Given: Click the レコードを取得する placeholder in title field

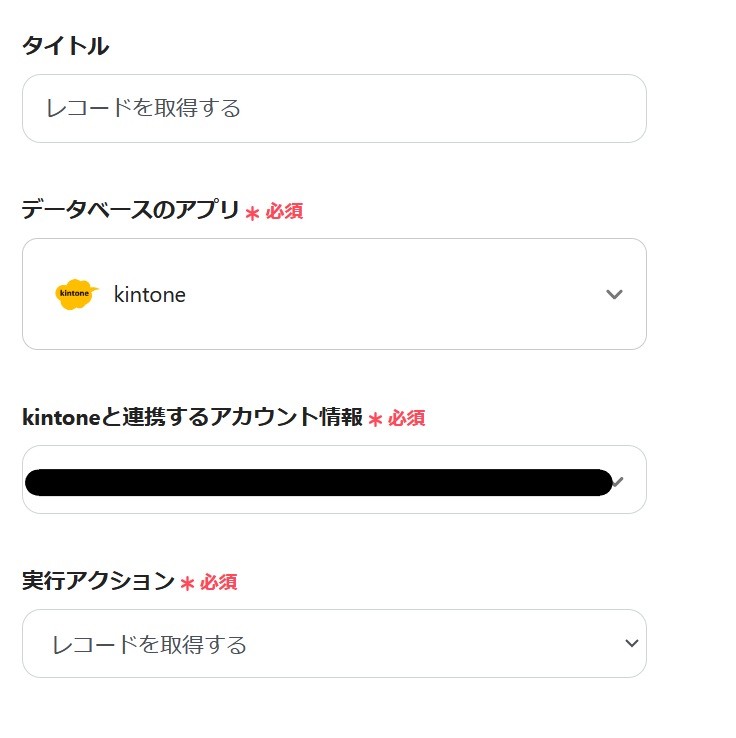Looking at the screenshot, I should coord(143,108).
